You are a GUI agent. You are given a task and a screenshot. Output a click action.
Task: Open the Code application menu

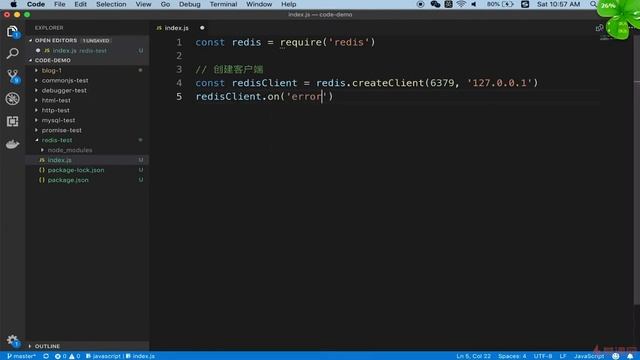point(36,4)
